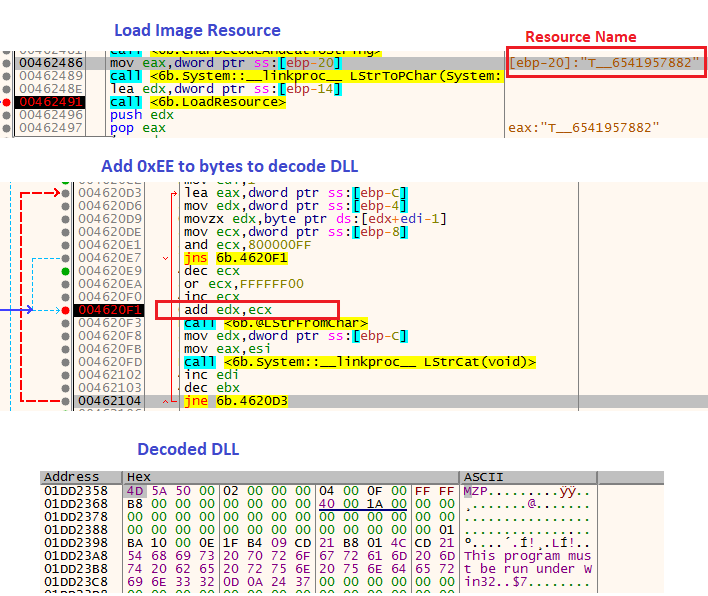The height and width of the screenshot is (596, 708).
Task: Toggle breakpoint bullet beside address 00462496
Action: tap(6, 116)
